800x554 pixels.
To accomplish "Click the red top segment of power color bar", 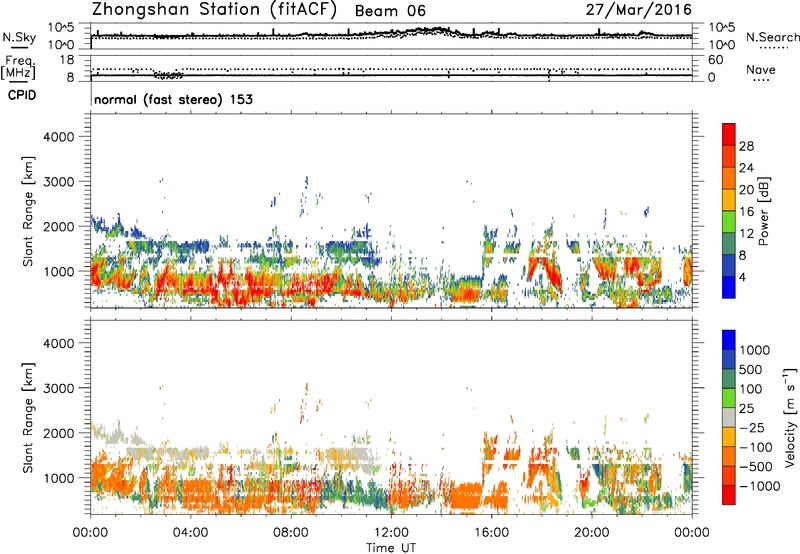I will [x=729, y=134].
